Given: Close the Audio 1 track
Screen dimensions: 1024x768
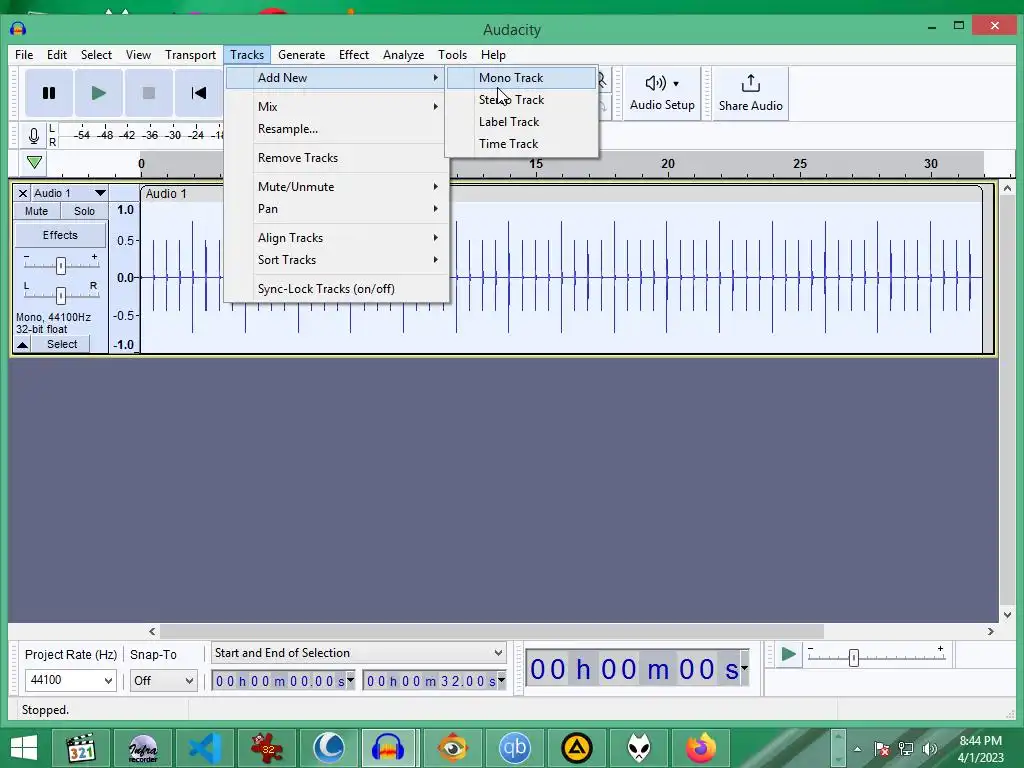Looking at the screenshot, I should point(23,193).
